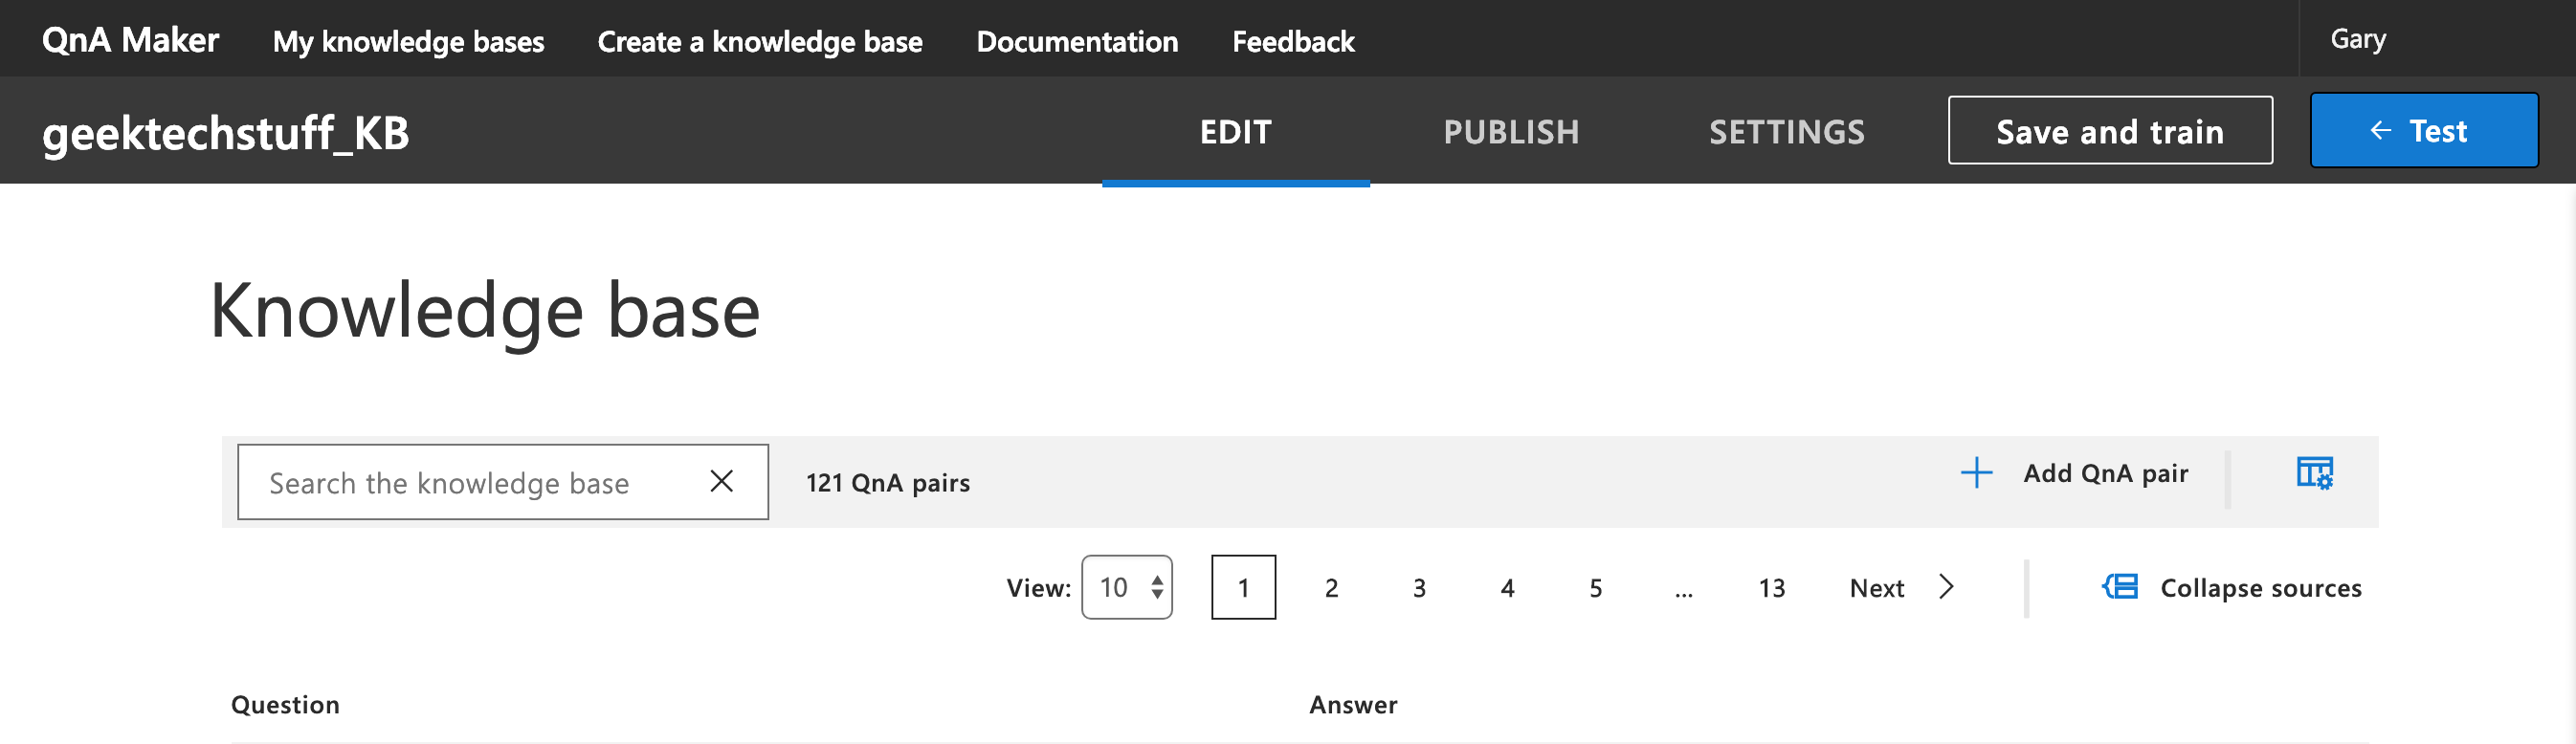
Task: Open the Documentation menu item
Action: [1077, 41]
